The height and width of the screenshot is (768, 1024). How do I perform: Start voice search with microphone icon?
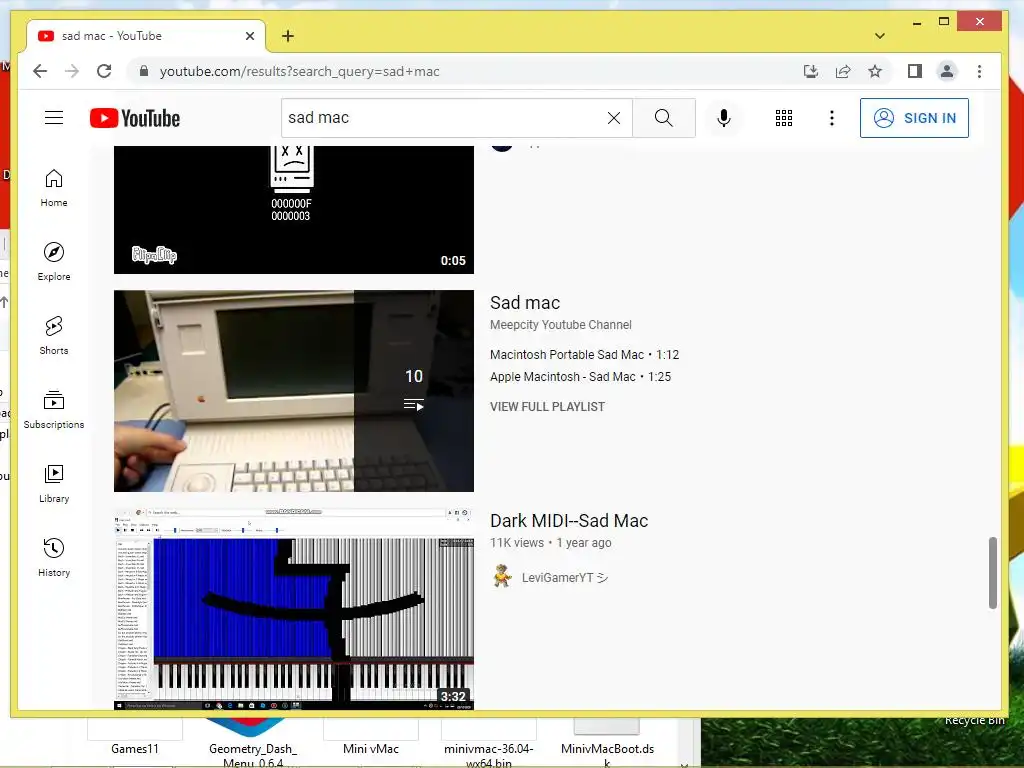point(724,118)
